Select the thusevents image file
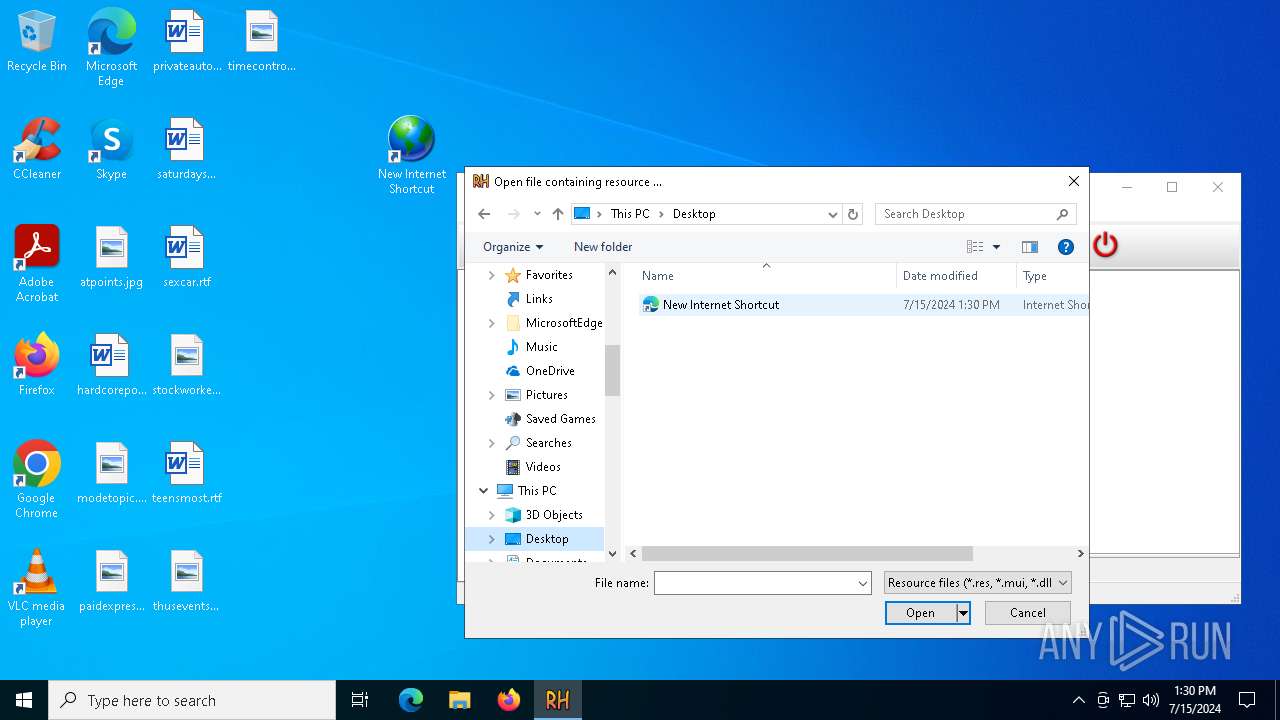Image resolution: width=1280 pixels, height=720 pixels. click(186, 581)
